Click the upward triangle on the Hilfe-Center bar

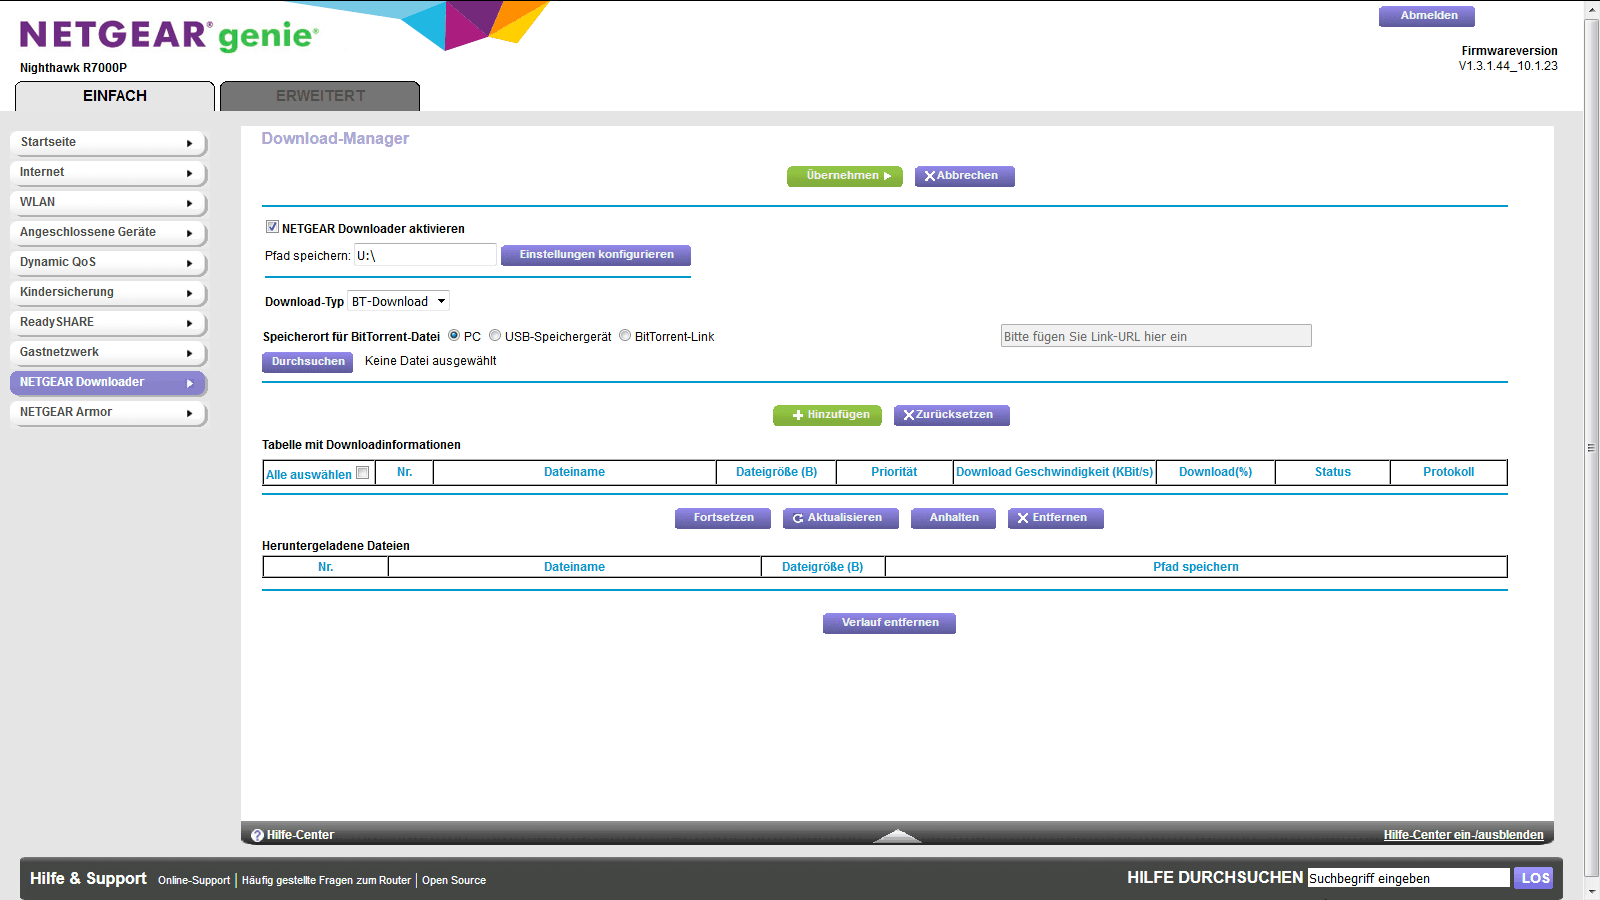point(897,836)
